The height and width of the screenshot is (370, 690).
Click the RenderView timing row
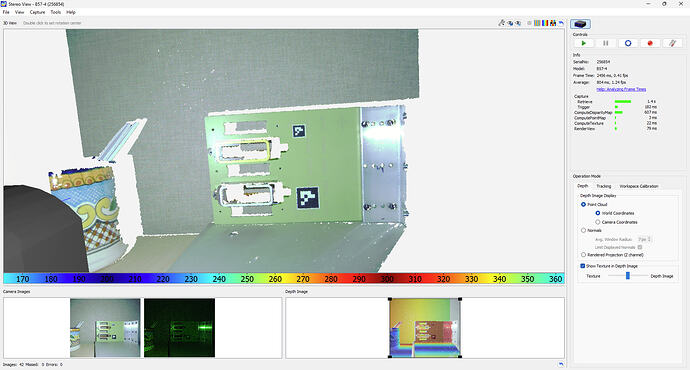pyautogui.click(x=616, y=128)
